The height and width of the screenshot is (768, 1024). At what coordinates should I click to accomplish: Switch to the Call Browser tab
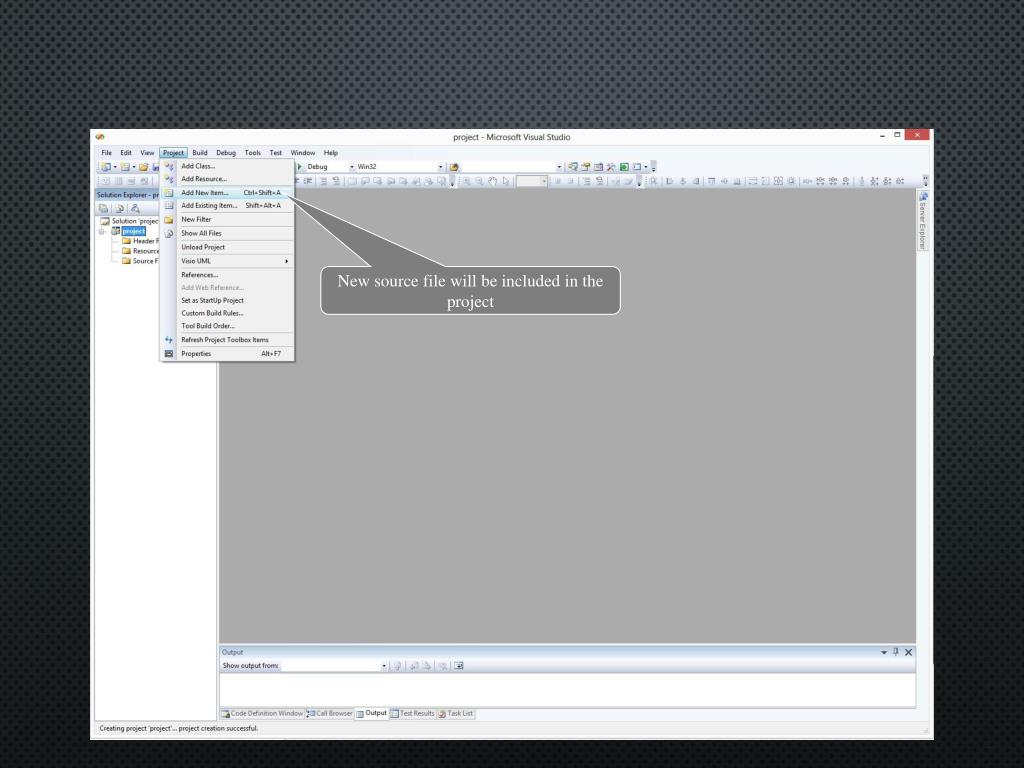pyautogui.click(x=330, y=714)
